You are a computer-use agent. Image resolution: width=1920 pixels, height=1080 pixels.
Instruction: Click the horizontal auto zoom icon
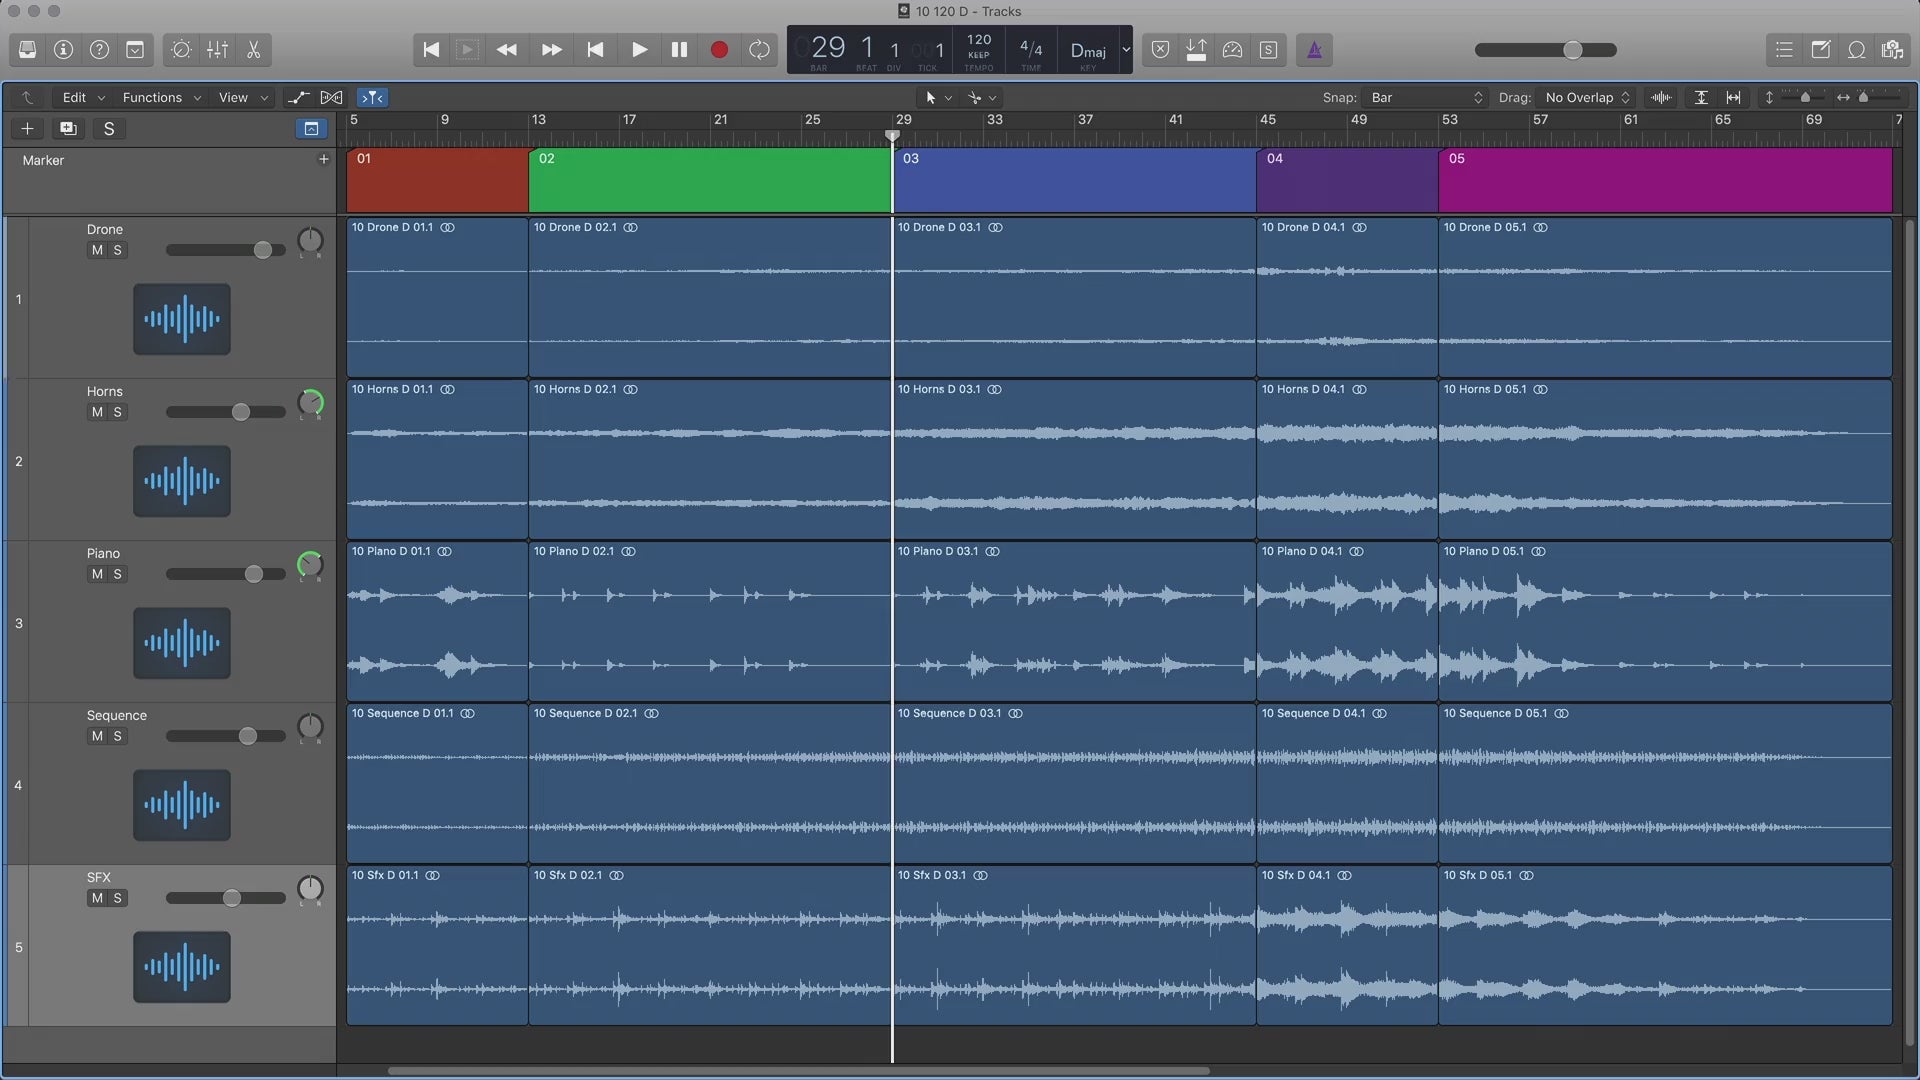(x=1733, y=97)
